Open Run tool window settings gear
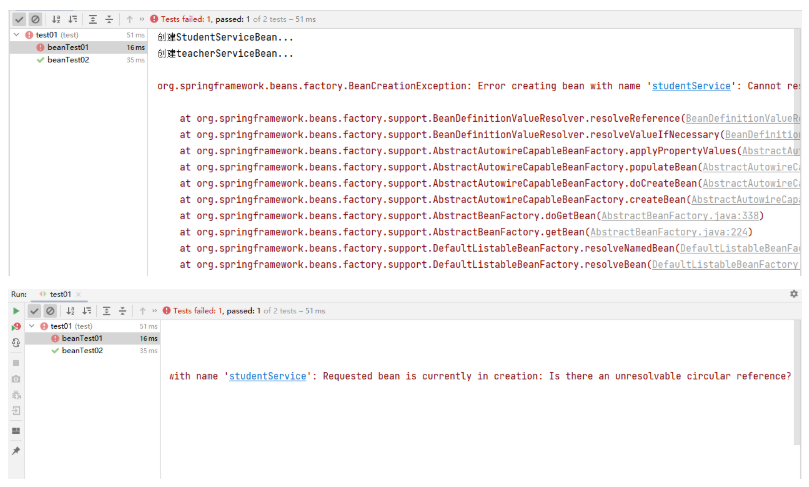 click(x=794, y=294)
